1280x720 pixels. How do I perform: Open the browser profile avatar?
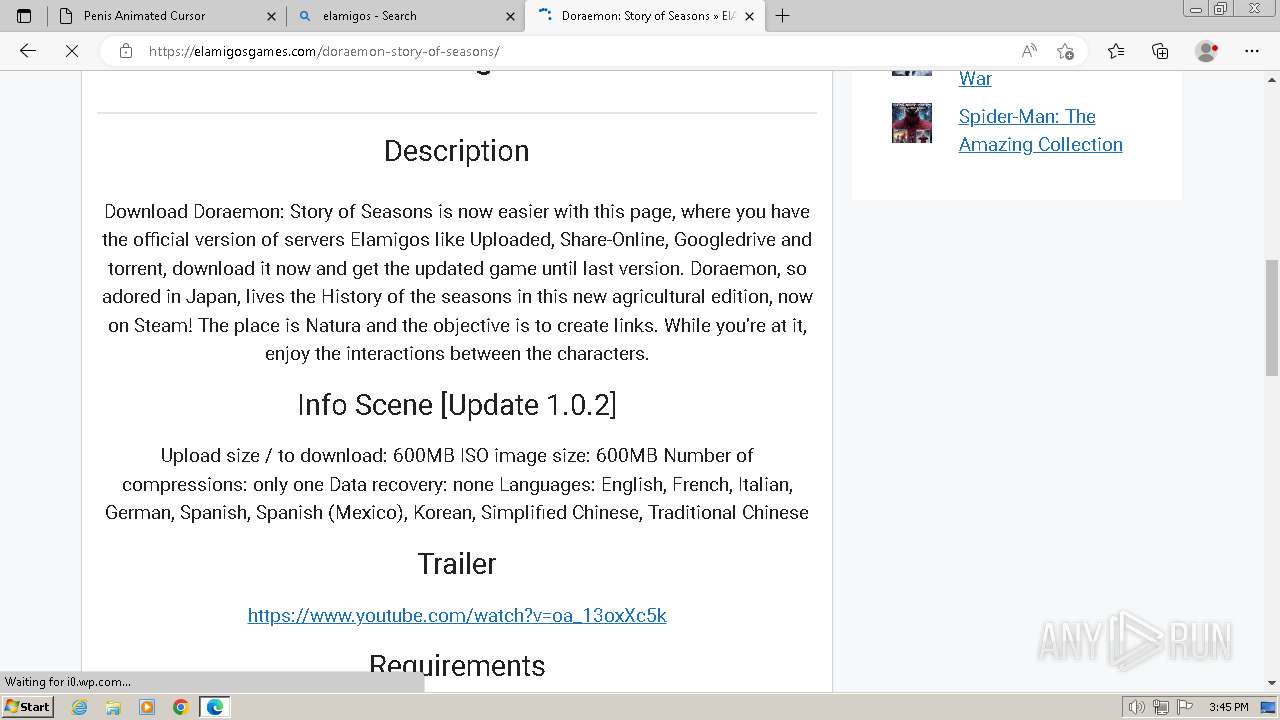click(1207, 51)
